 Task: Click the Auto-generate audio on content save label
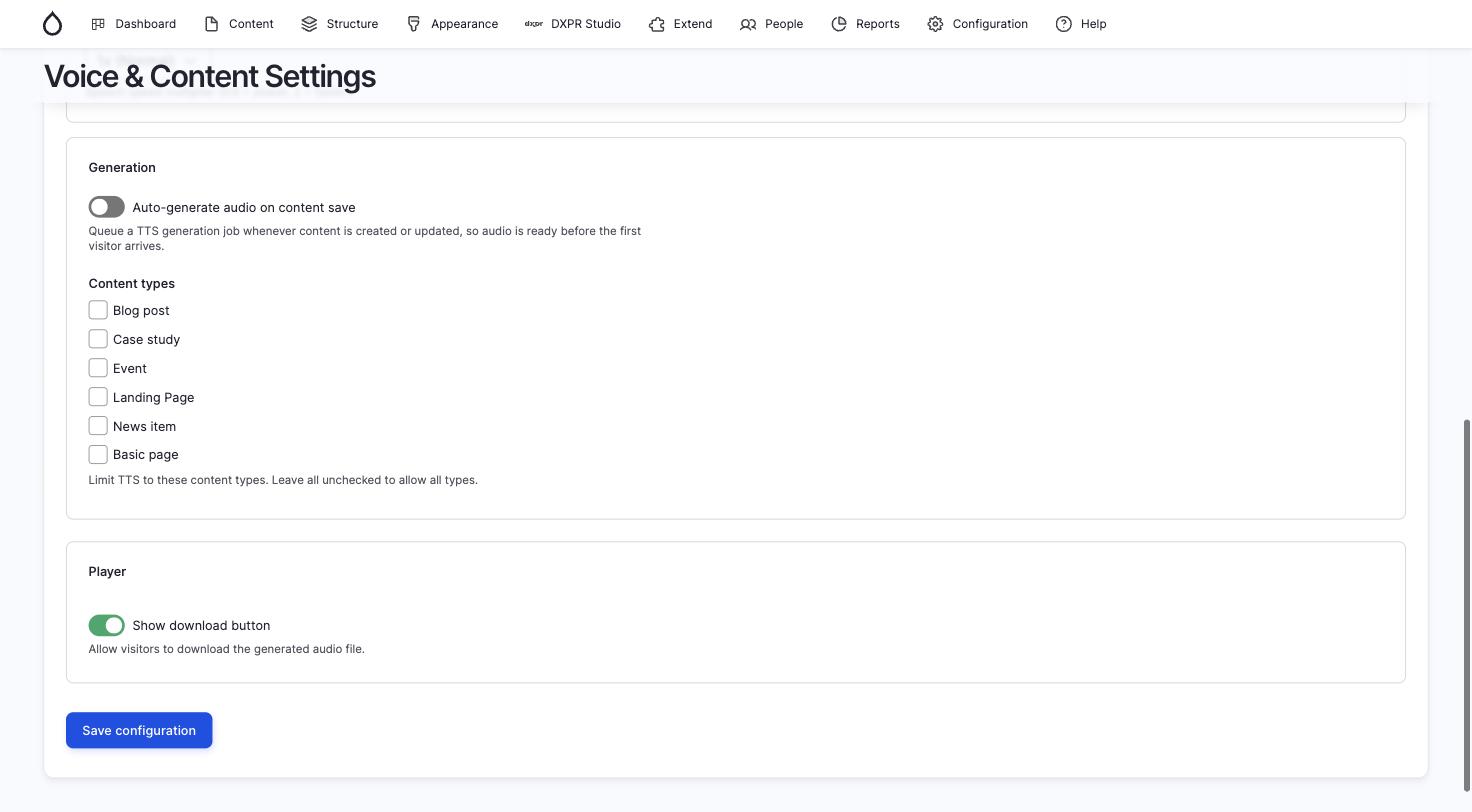(x=244, y=207)
